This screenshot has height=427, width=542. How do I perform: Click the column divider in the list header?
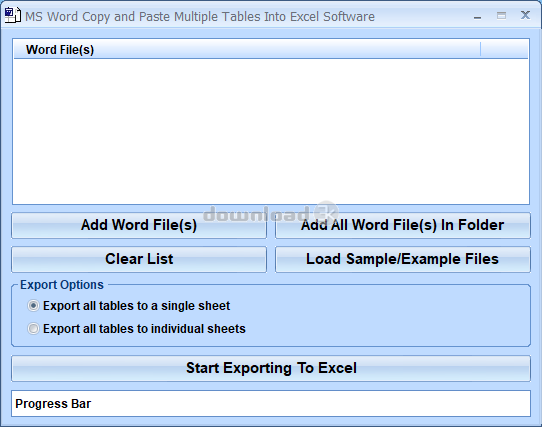(480, 49)
